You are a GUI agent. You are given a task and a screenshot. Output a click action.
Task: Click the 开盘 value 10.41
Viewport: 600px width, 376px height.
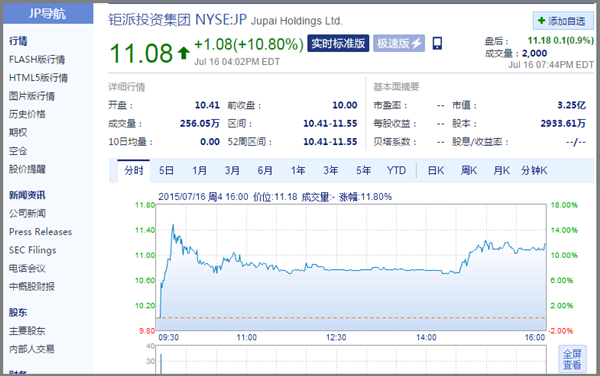point(207,105)
